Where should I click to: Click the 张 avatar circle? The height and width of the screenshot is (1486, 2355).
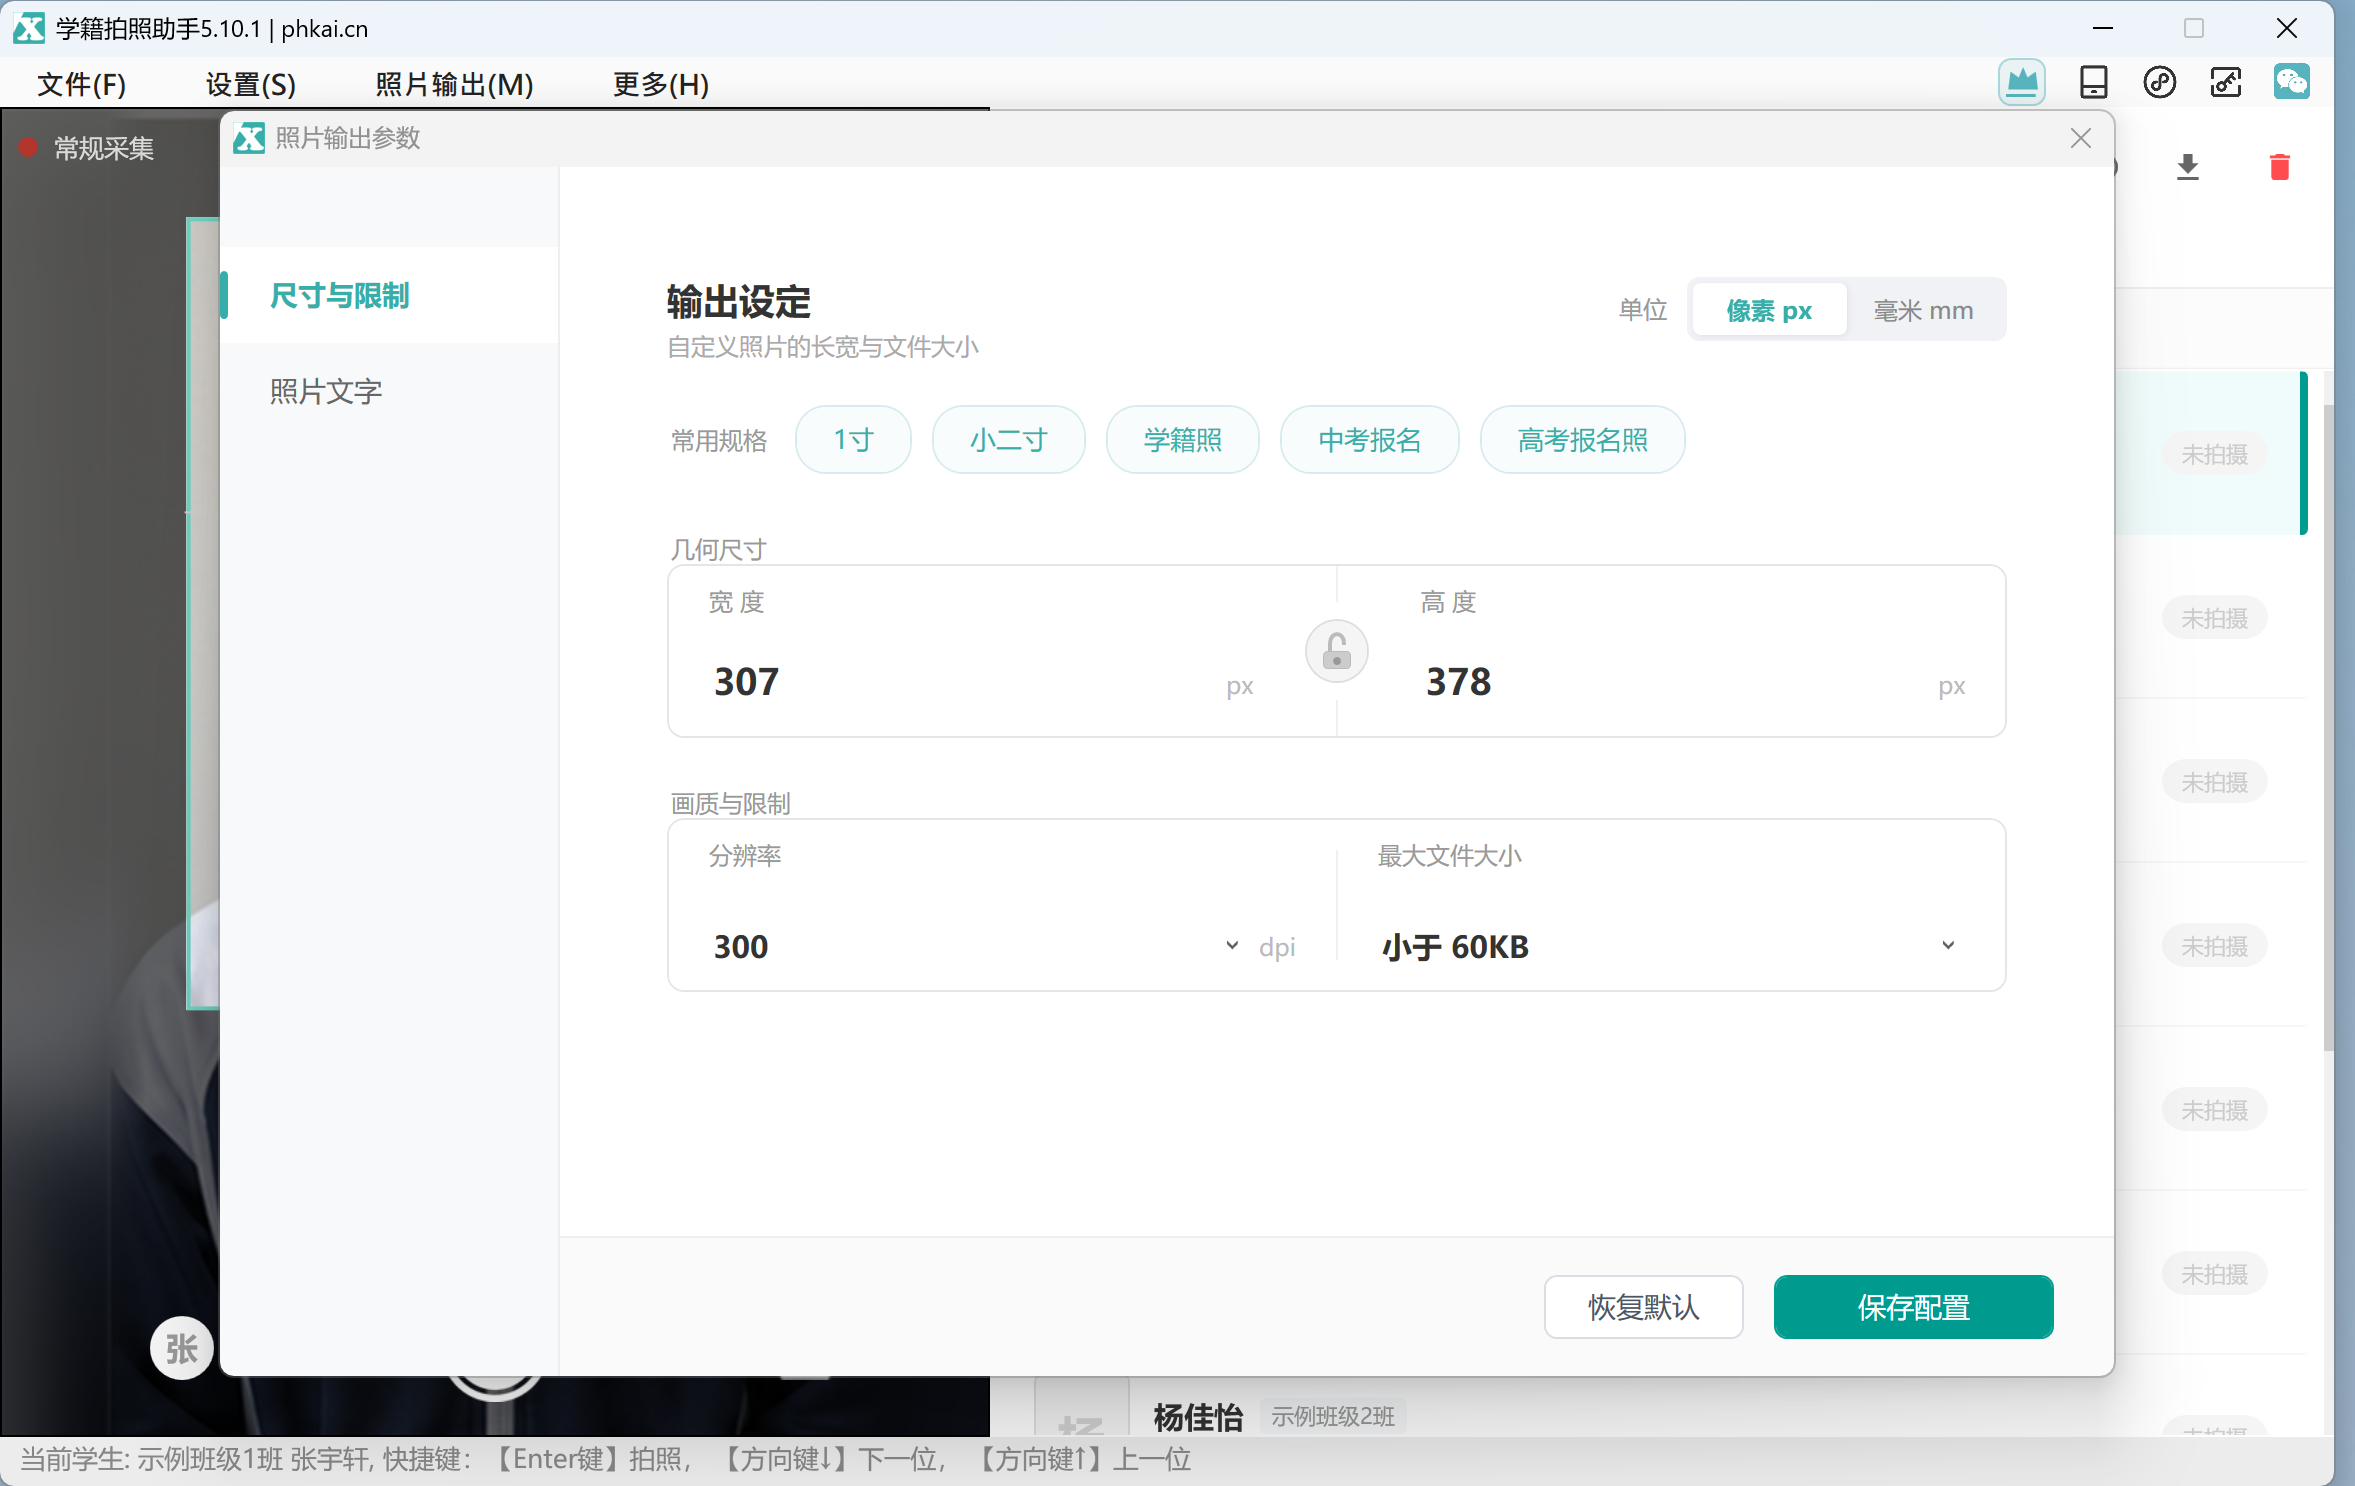pyautogui.click(x=182, y=1348)
